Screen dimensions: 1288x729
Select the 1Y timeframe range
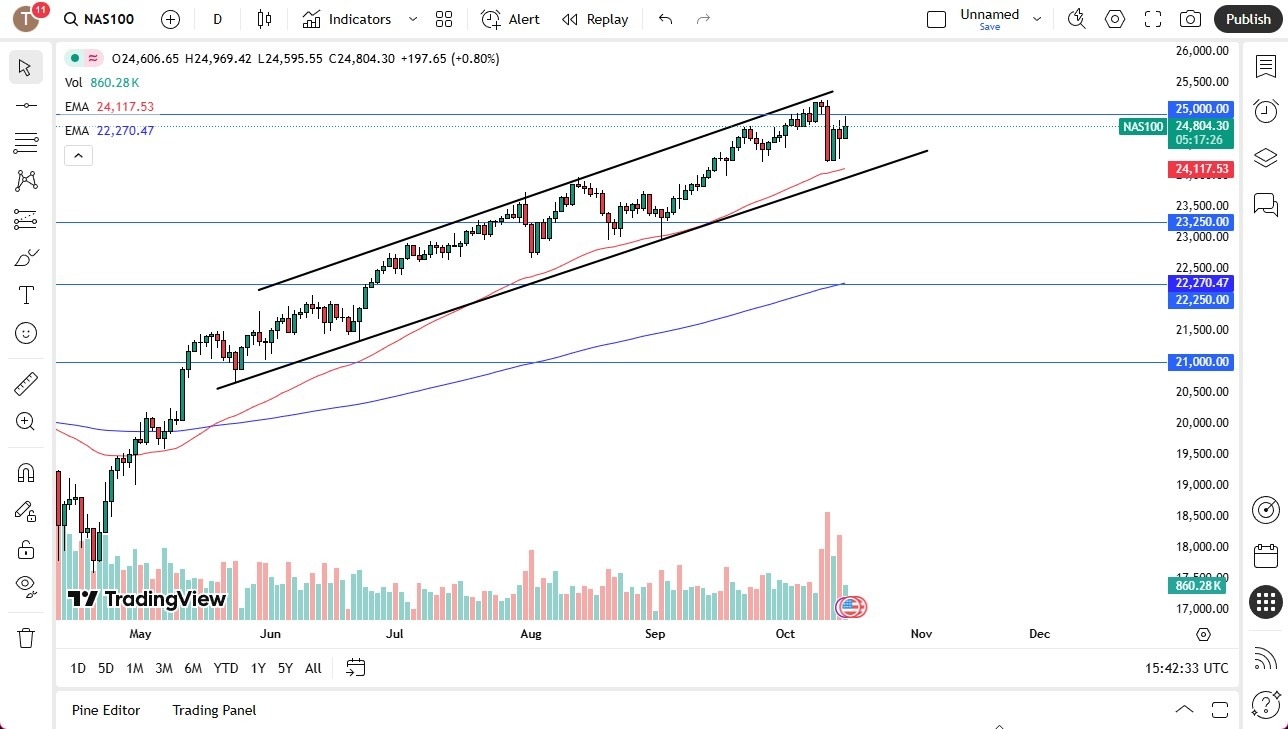257,667
